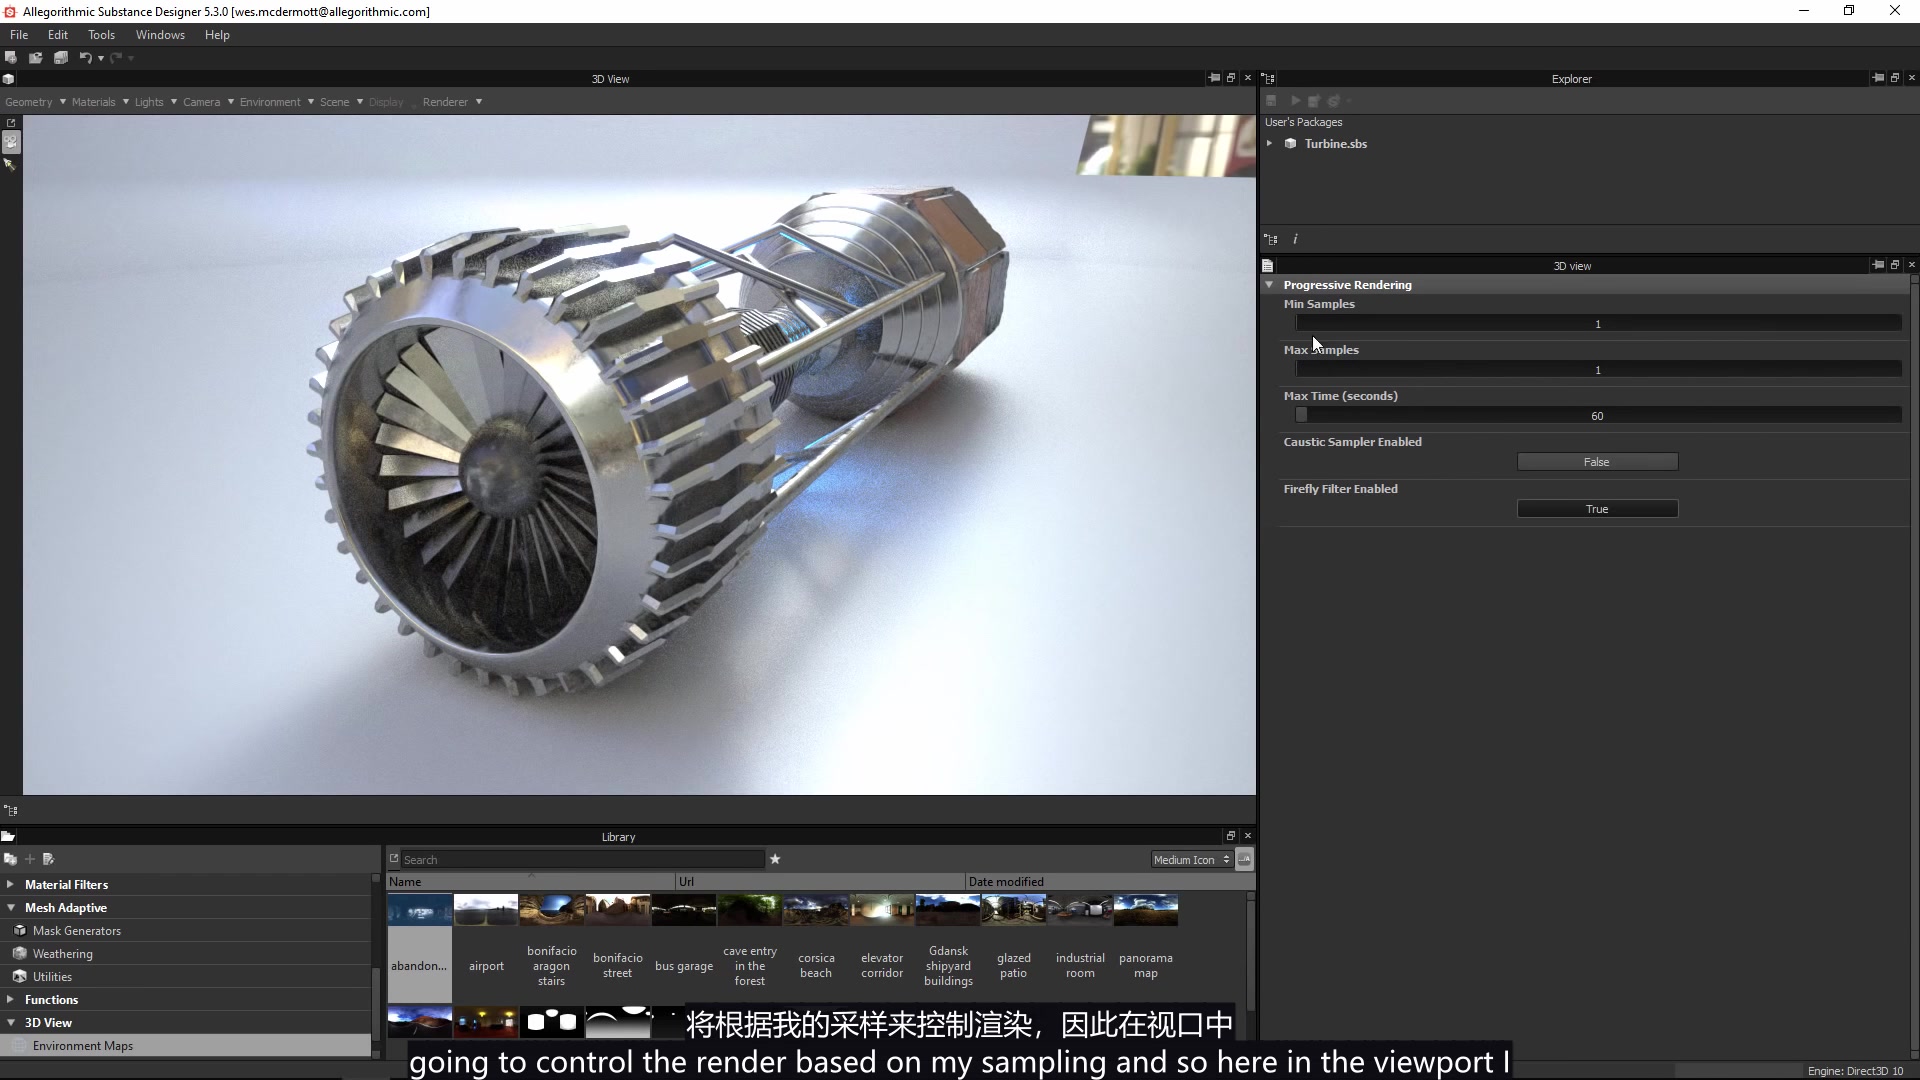The image size is (1920, 1080).
Task: Save all packages via toolbar icon
Action: coord(61,57)
